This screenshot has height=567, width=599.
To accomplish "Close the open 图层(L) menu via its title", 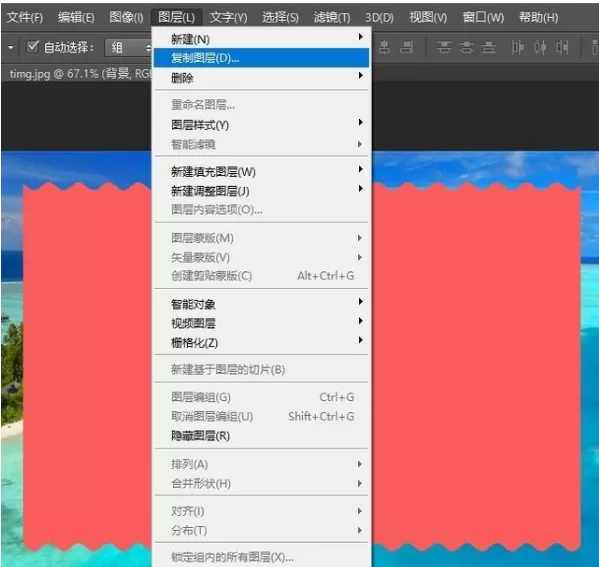I will click(176, 17).
